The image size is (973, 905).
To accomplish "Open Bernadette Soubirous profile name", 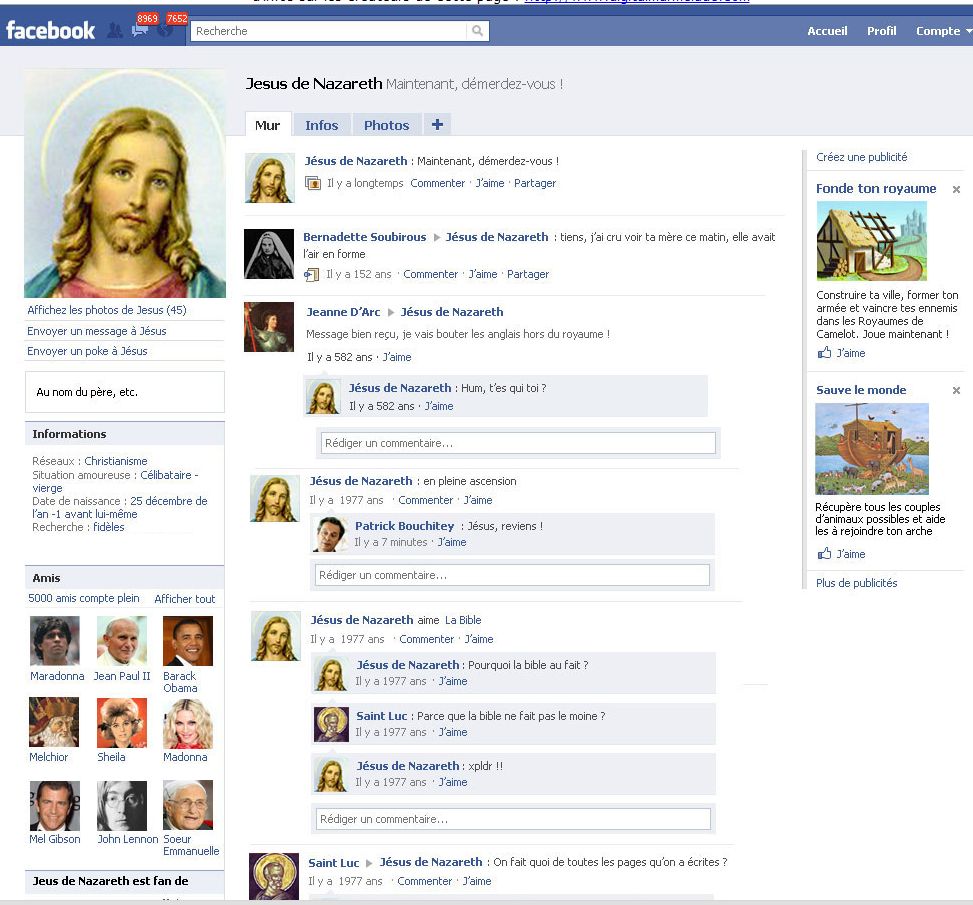I will pyautogui.click(x=364, y=236).
